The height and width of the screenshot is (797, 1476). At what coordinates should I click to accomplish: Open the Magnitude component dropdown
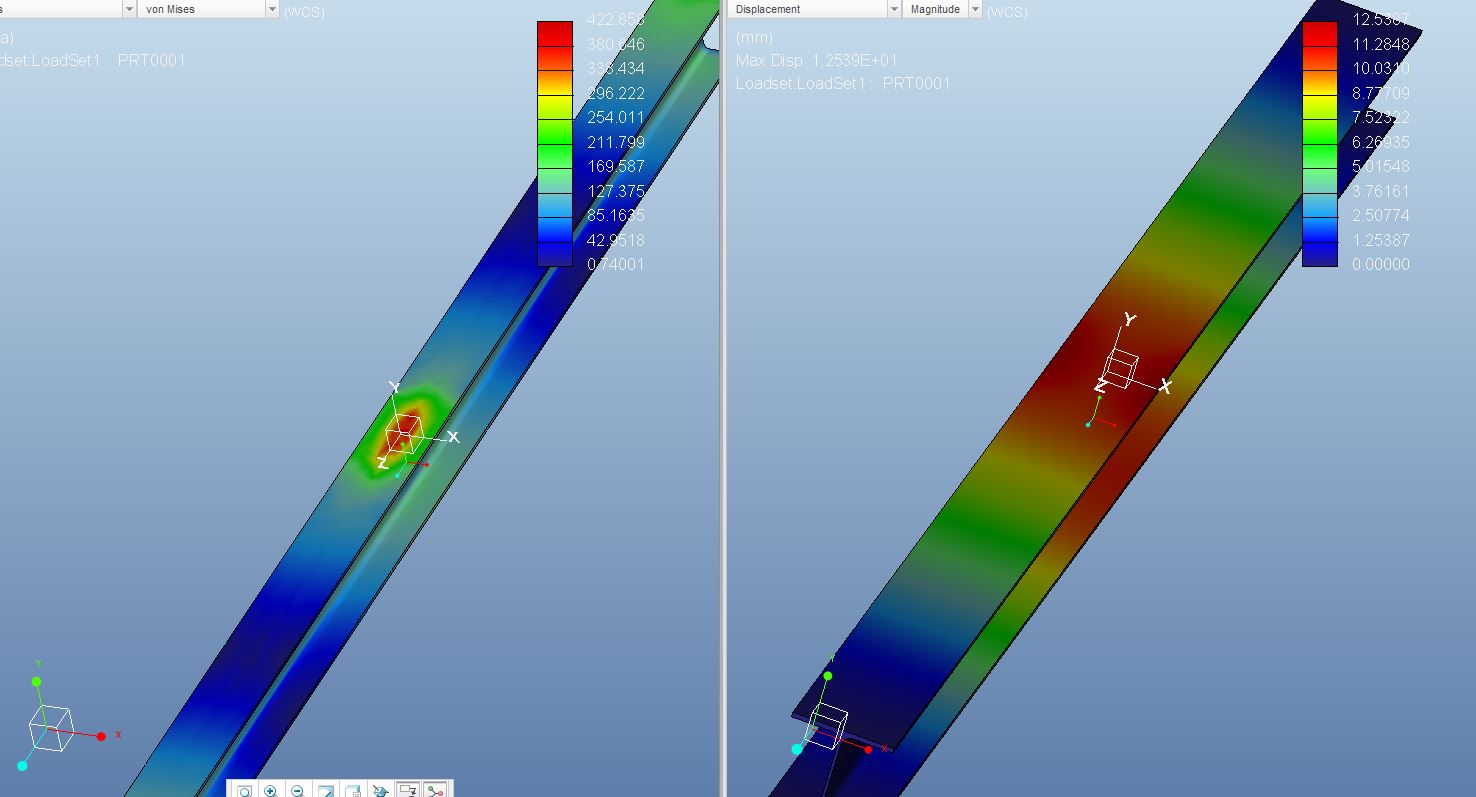tap(975, 9)
